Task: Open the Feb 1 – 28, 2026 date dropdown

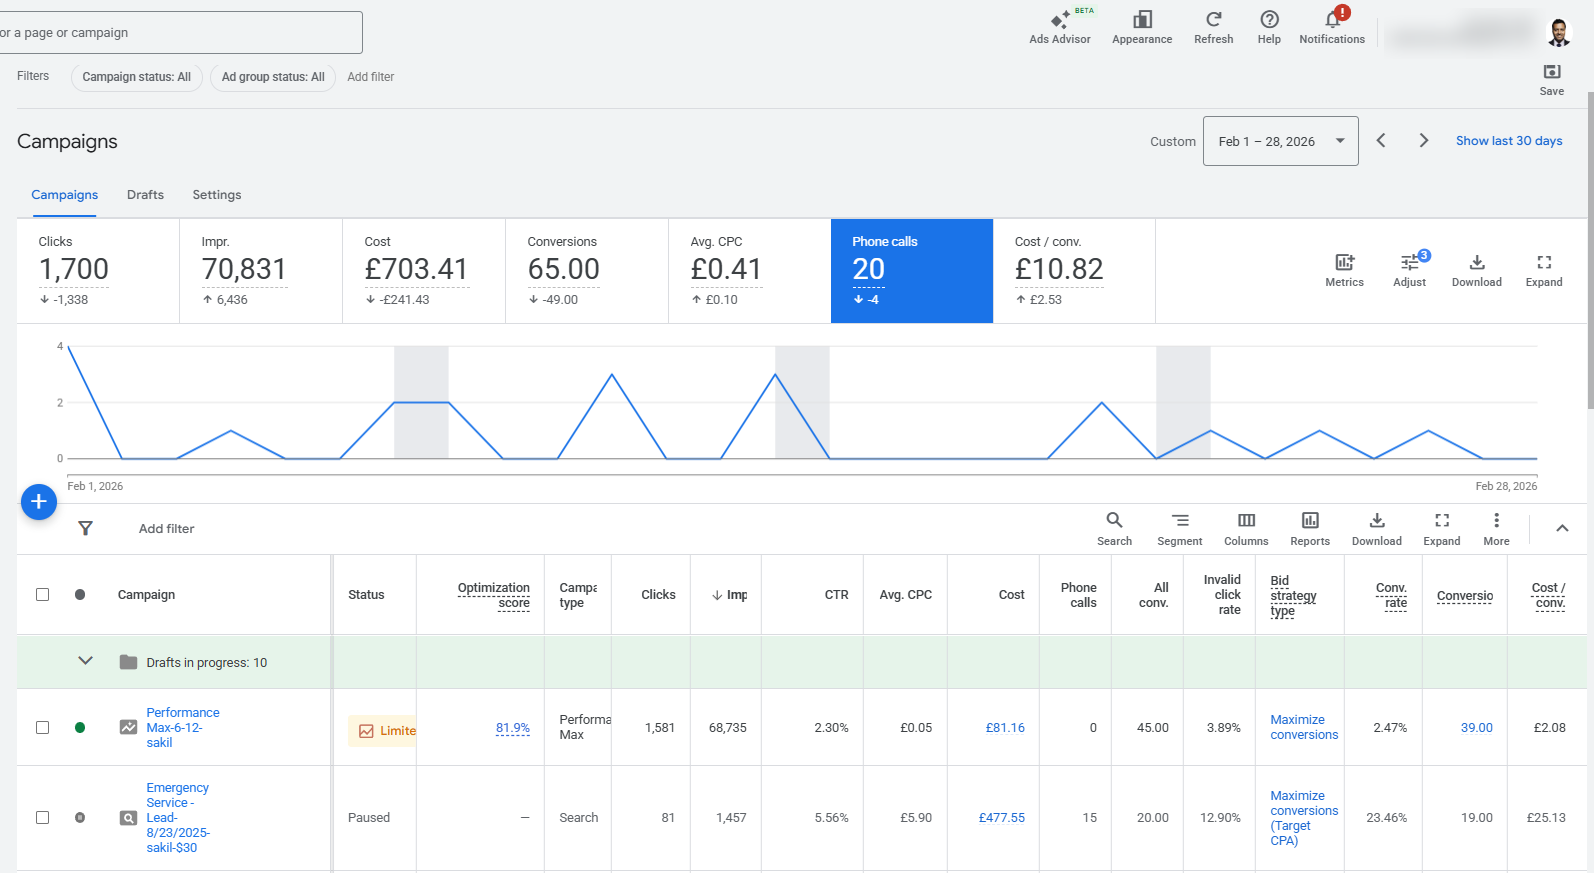Action: click(x=1280, y=141)
